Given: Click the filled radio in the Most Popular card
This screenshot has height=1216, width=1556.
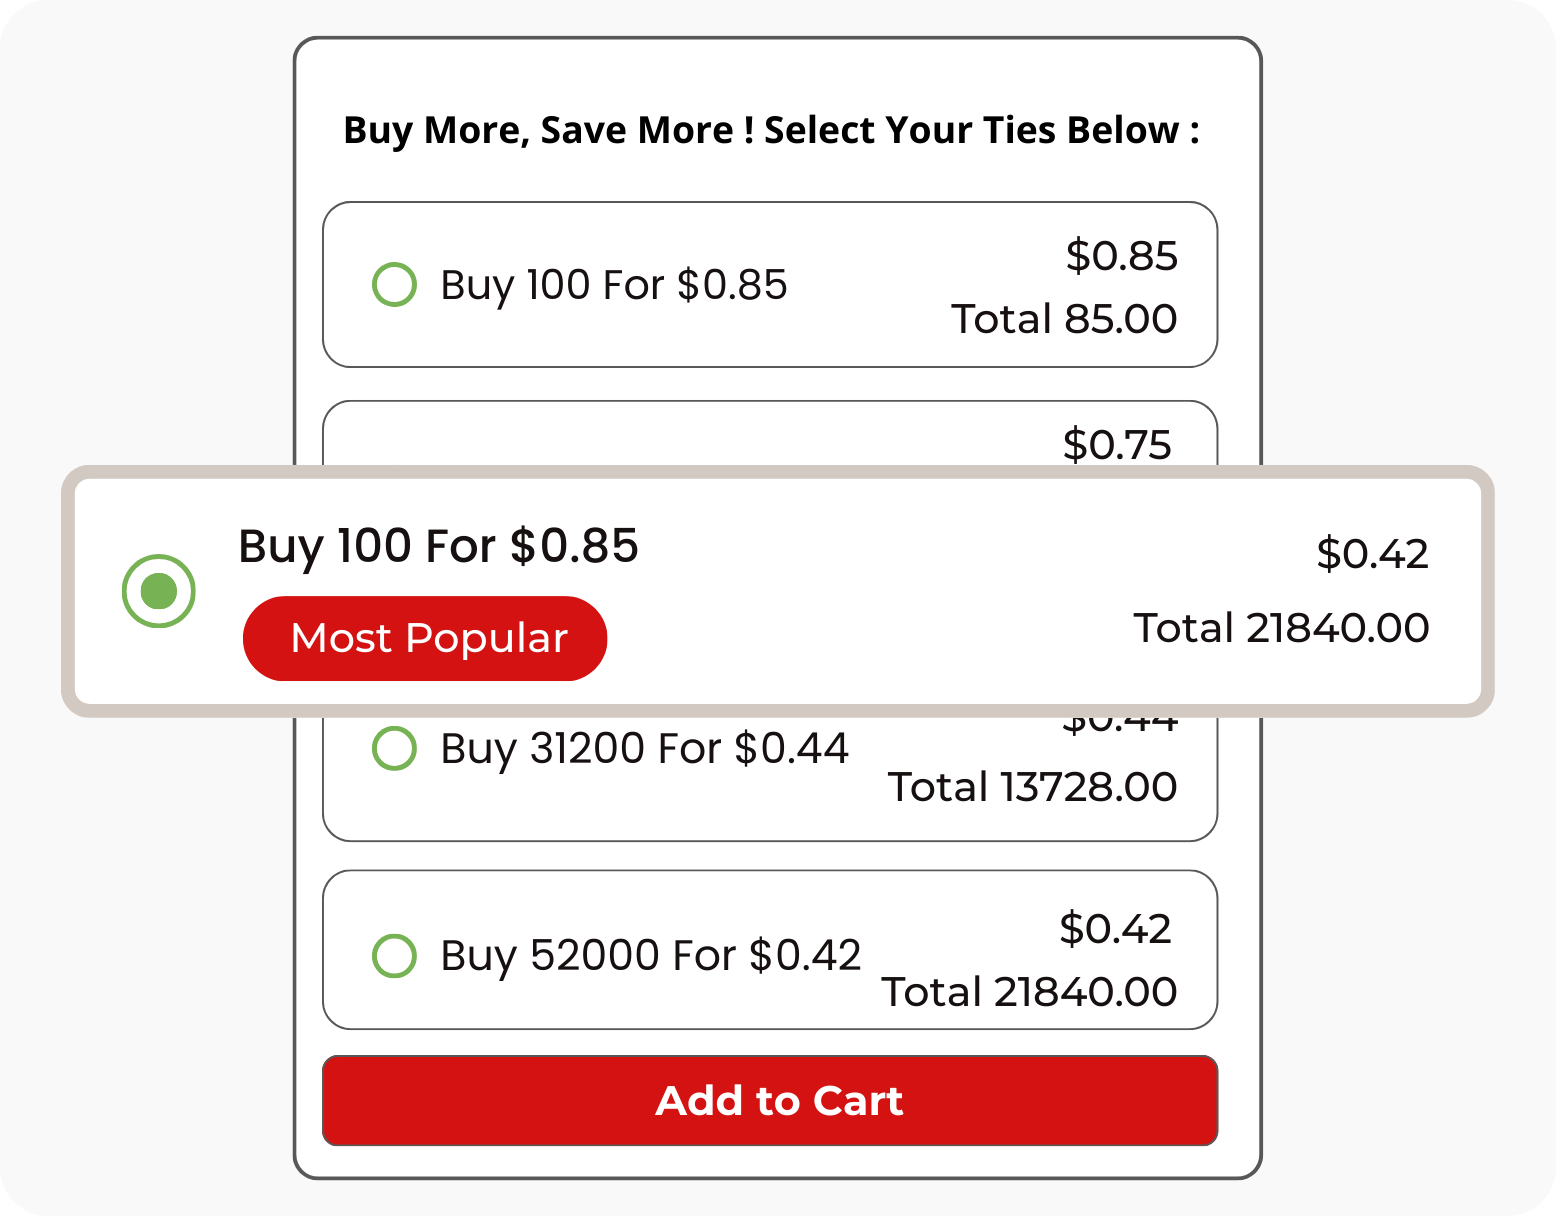Looking at the screenshot, I should point(158,591).
